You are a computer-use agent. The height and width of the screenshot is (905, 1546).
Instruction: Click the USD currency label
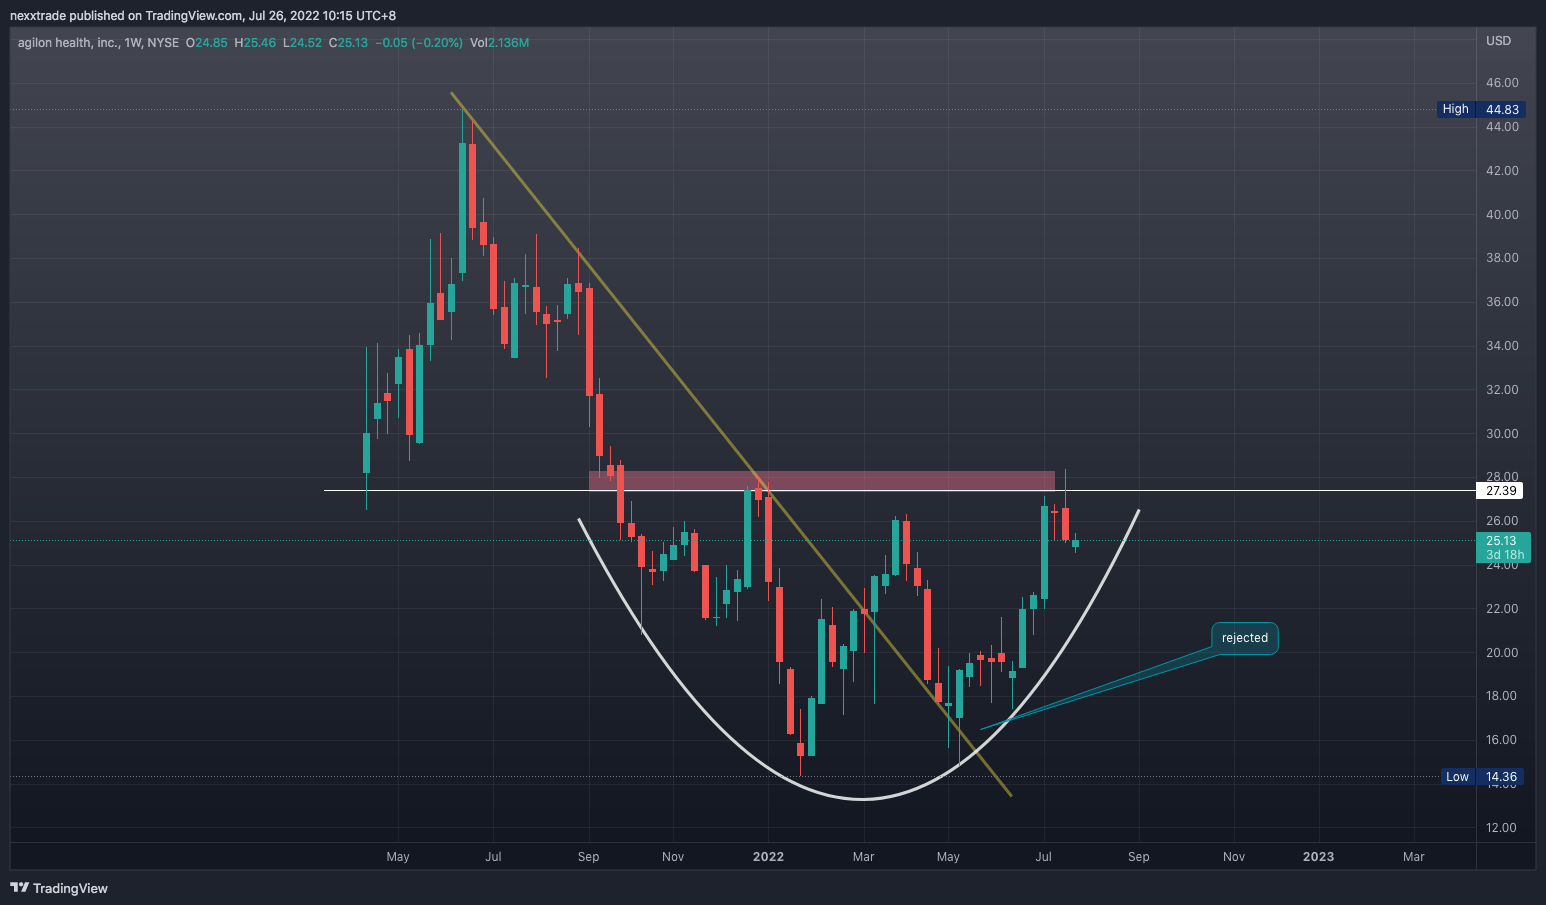pyautogui.click(x=1498, y=41)
